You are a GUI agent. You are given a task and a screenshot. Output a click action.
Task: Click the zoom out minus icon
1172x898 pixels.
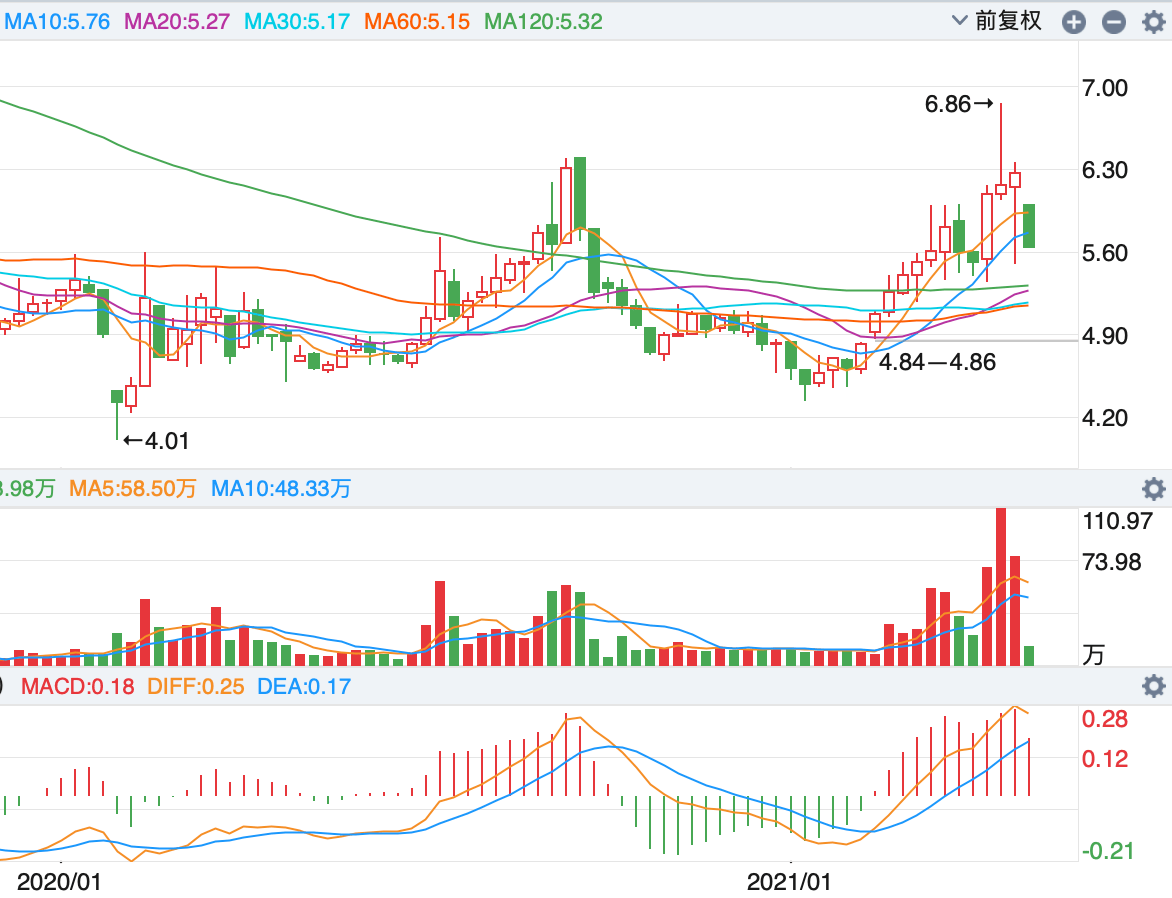[x=1114, y=22]
